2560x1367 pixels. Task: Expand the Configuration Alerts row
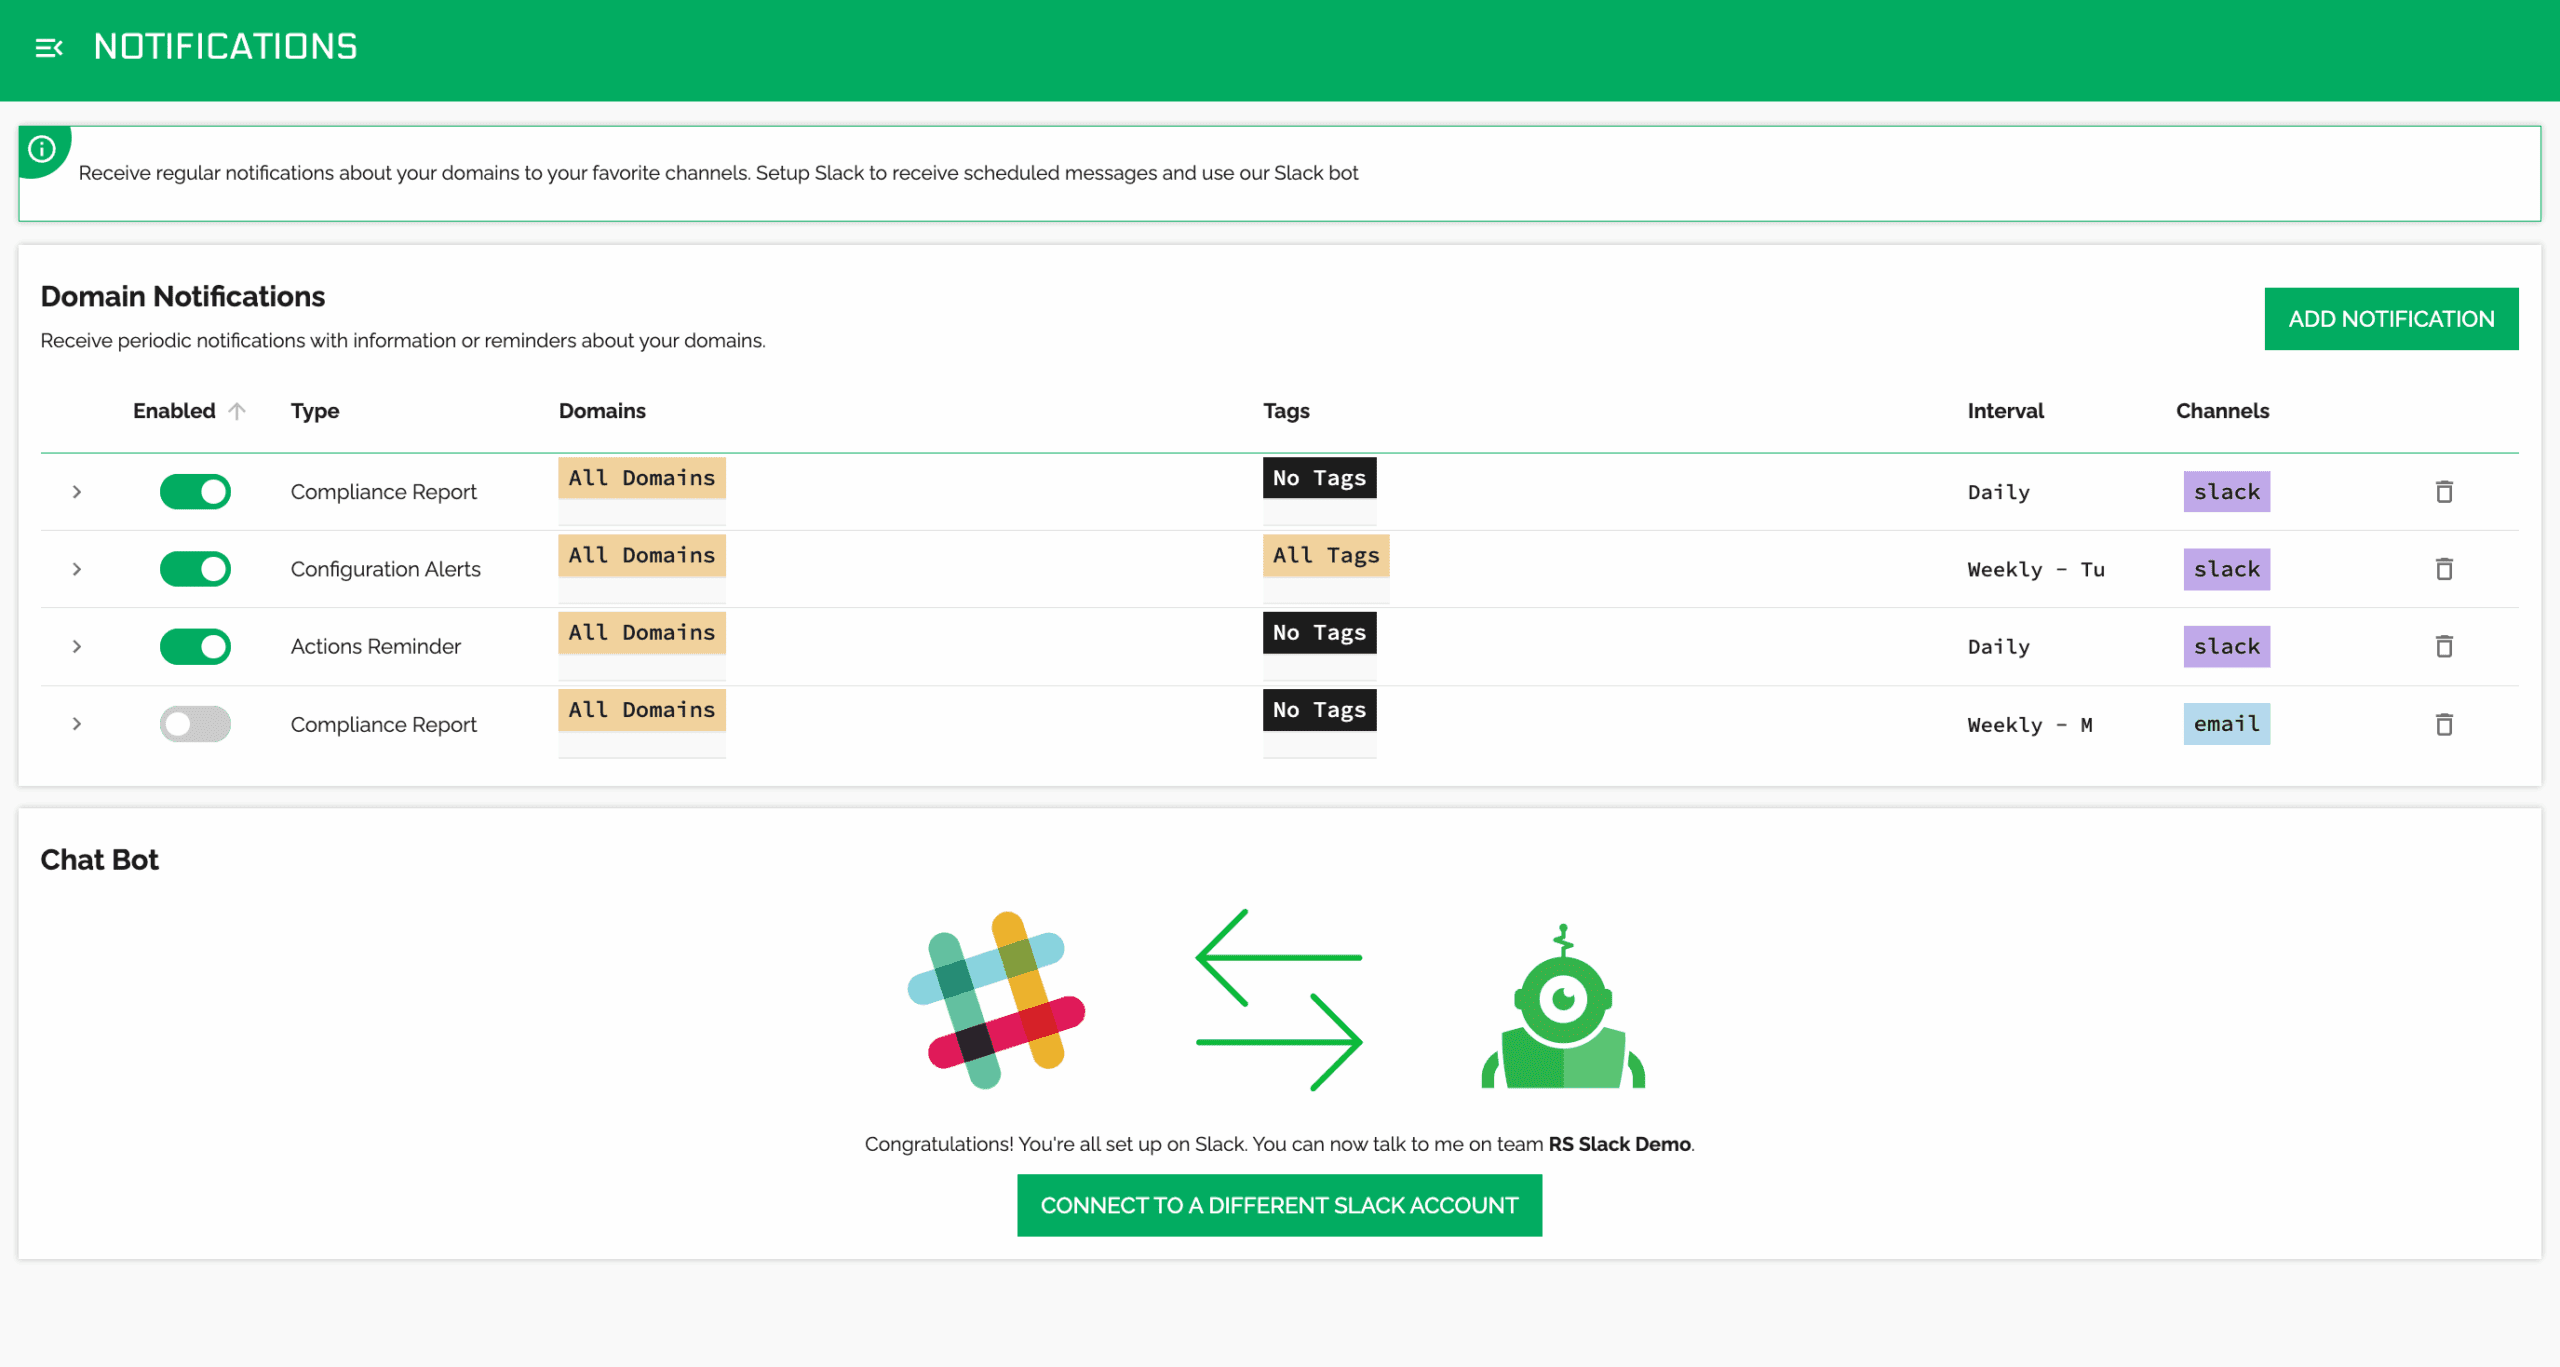[x=77, y=569]
